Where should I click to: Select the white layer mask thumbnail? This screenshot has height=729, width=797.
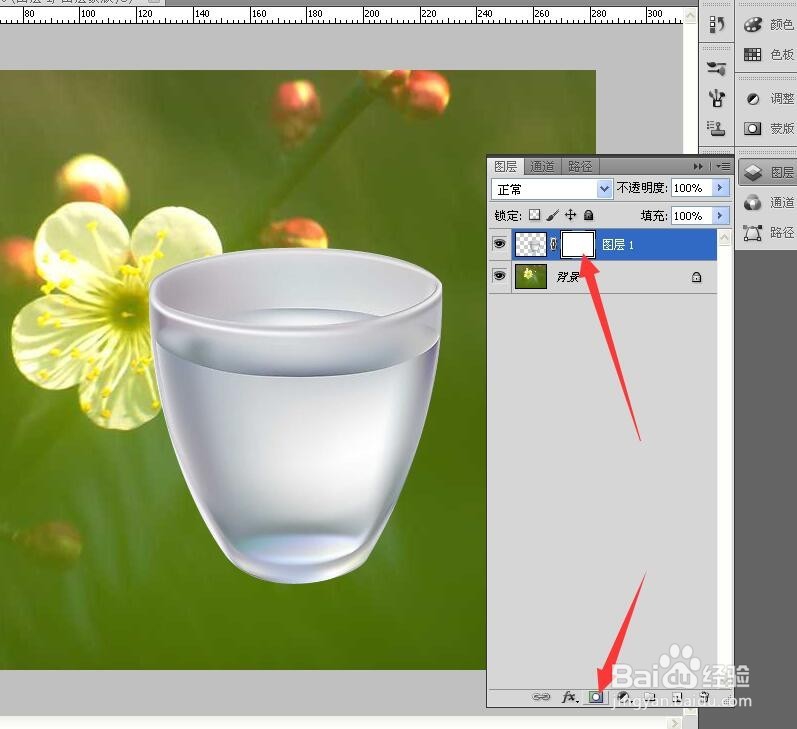pyautogui.click(x=577, y=245)
